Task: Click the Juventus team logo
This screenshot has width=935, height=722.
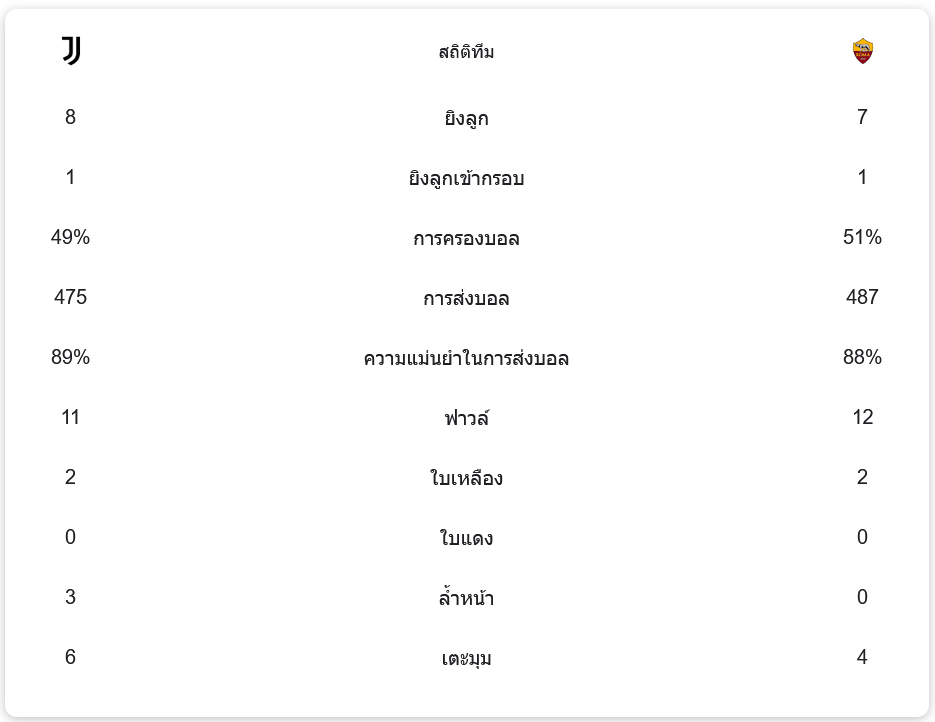Action: [x=71, y=51]
